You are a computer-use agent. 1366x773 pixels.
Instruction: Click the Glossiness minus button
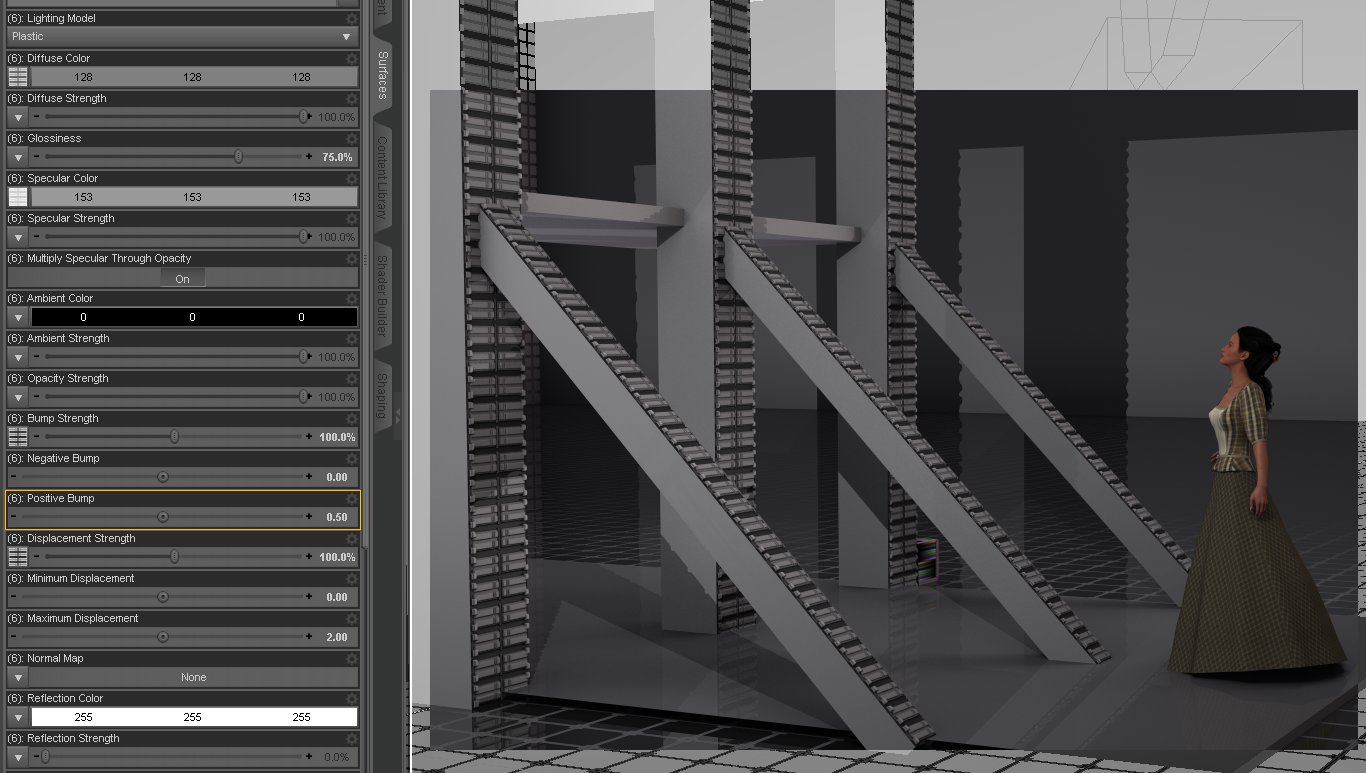(x=37, y=157)
